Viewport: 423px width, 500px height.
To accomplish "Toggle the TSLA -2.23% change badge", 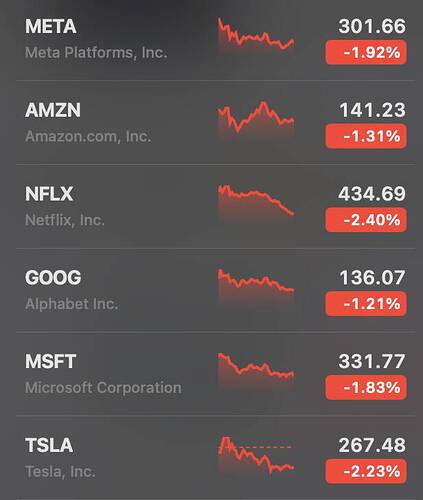I will click(366, 471).
